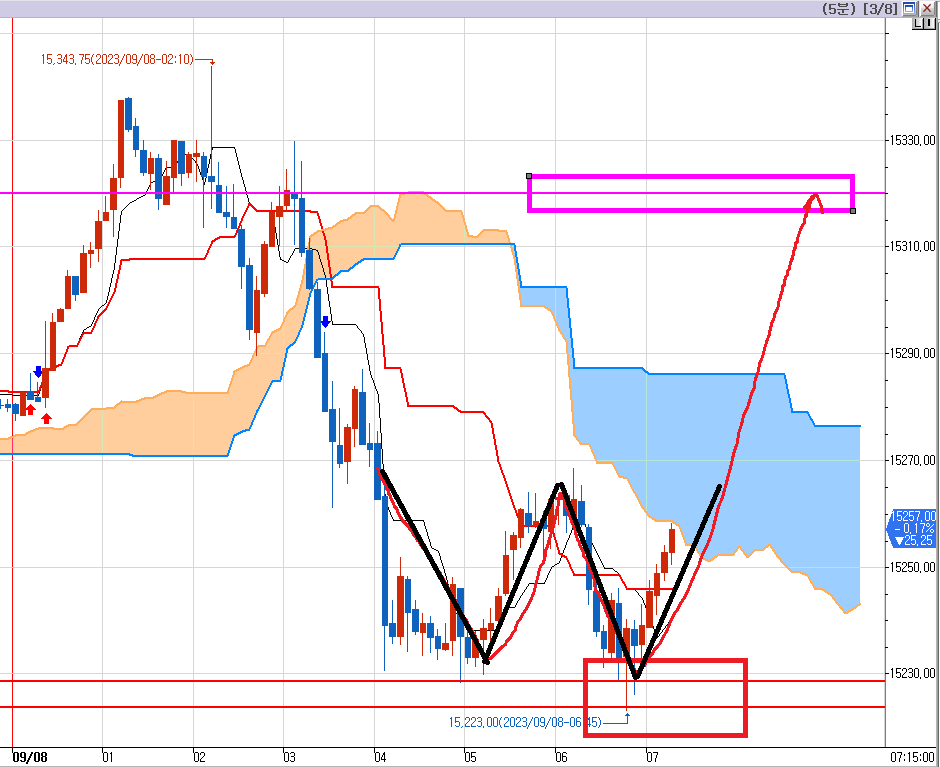Click the 07 hour label on time axis
This screenshot has width=940, height=767.
click(x=652, y=757)
